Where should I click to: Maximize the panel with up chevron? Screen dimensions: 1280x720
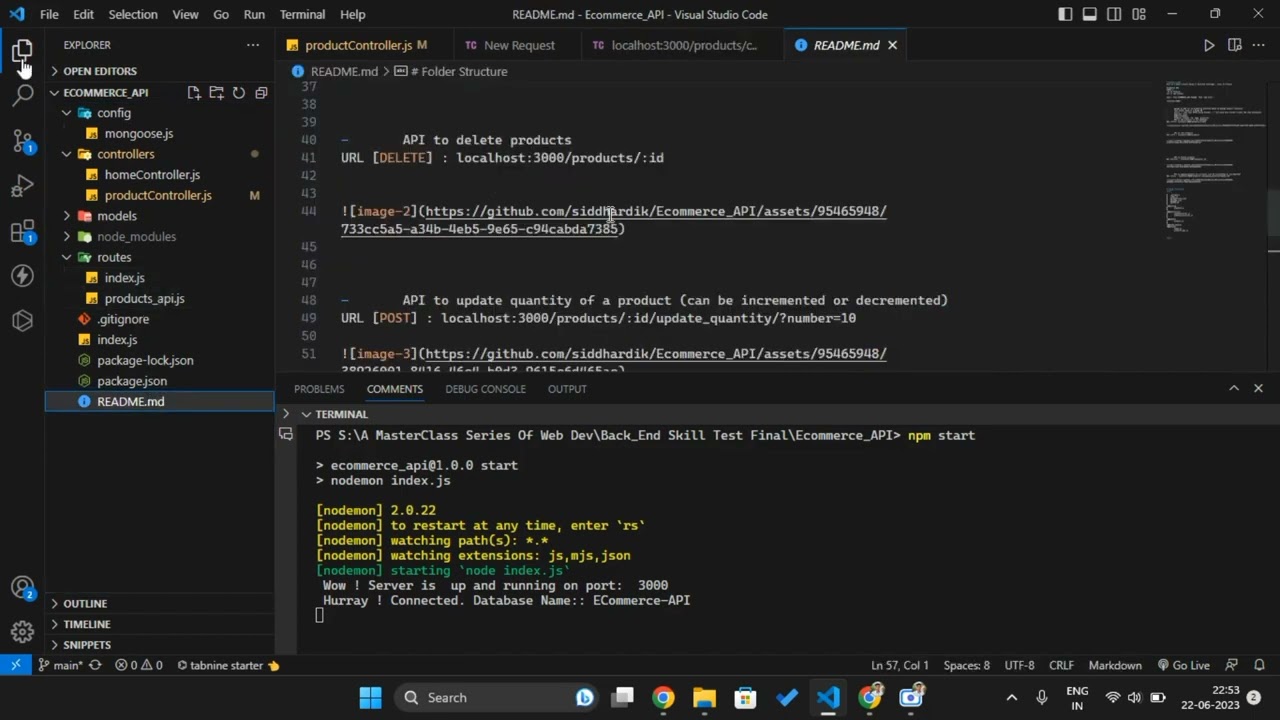point(1234,388)
